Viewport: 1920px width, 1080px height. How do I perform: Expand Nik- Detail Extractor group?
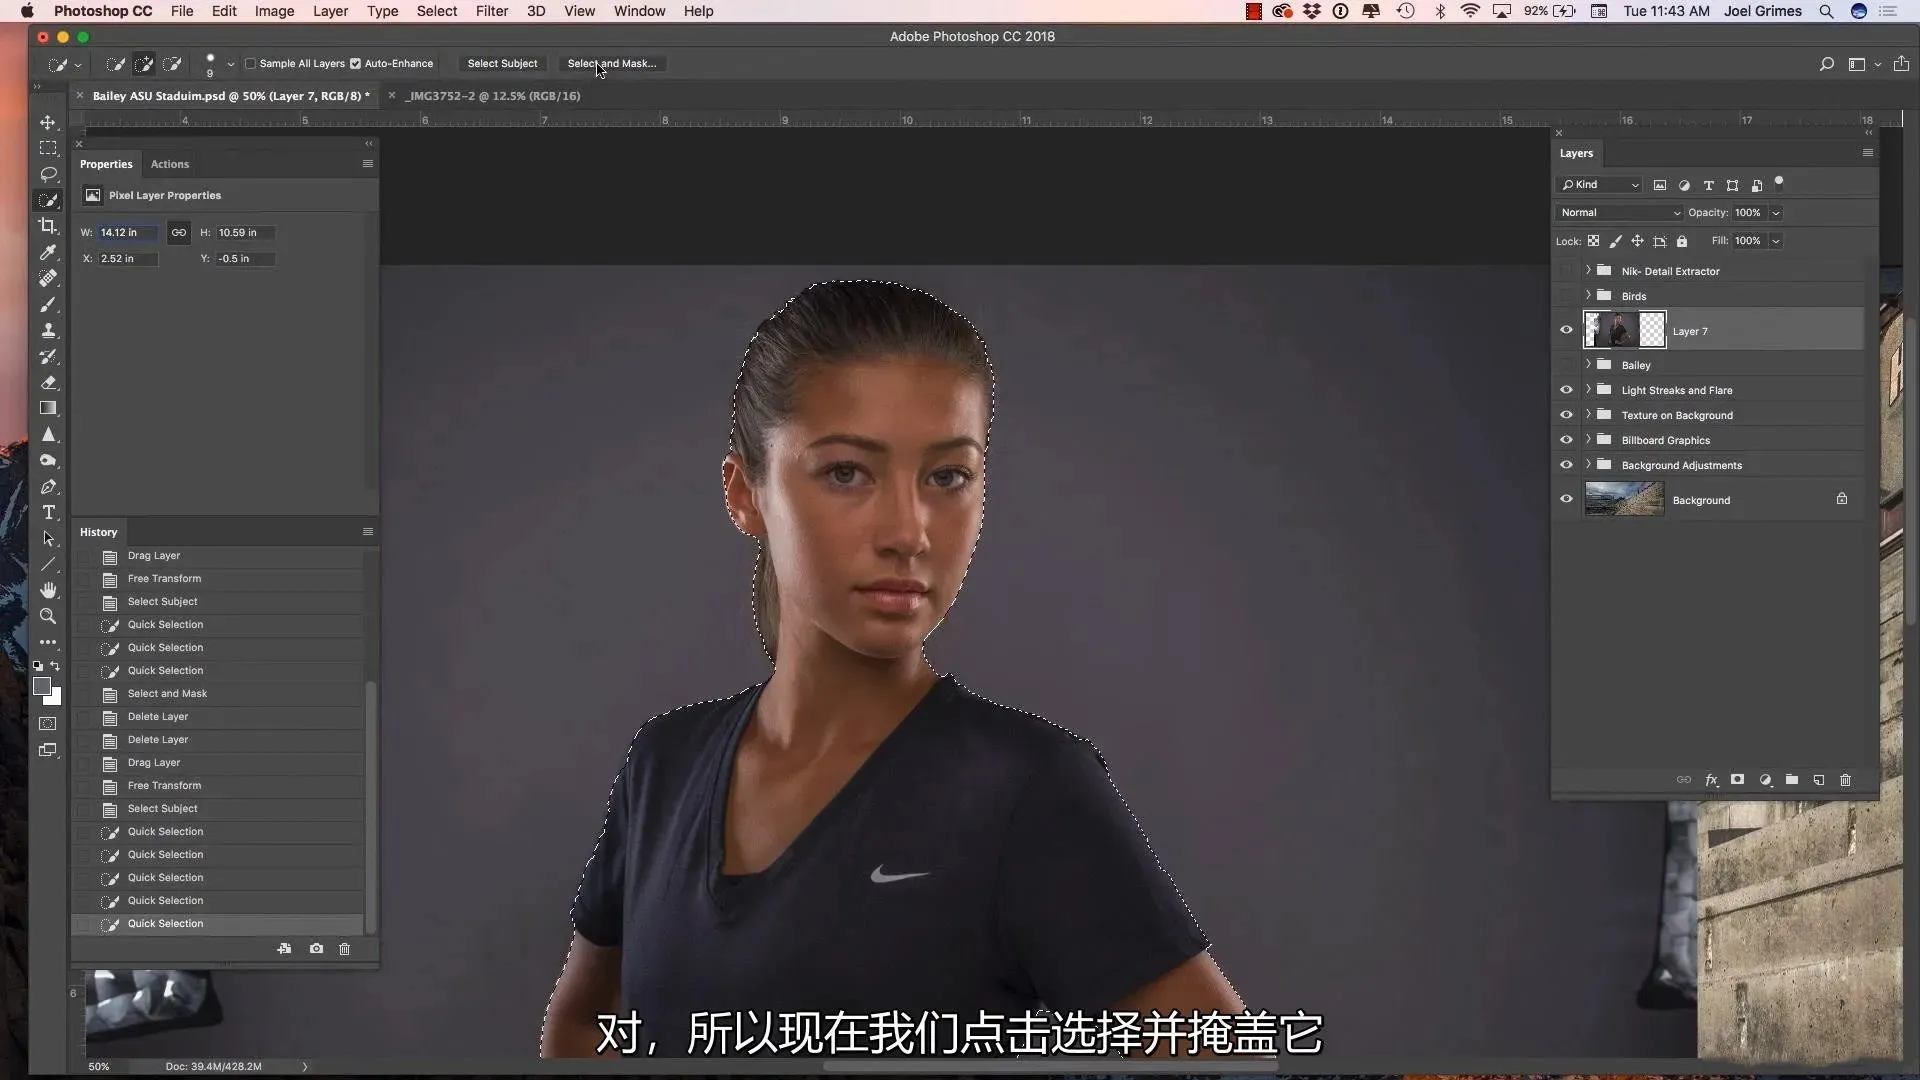pos(1588,270)
